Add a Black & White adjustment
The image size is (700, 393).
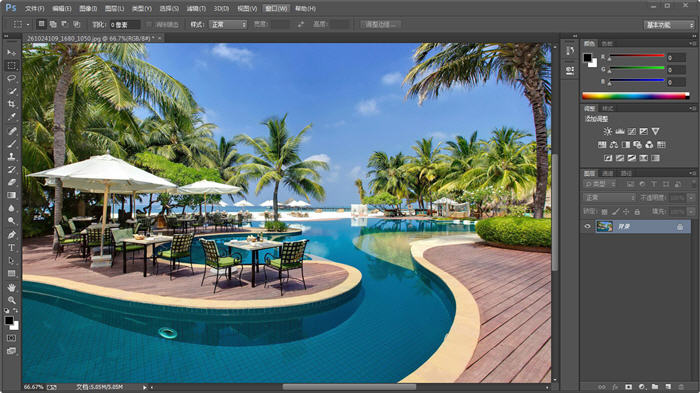click(626, 145)
